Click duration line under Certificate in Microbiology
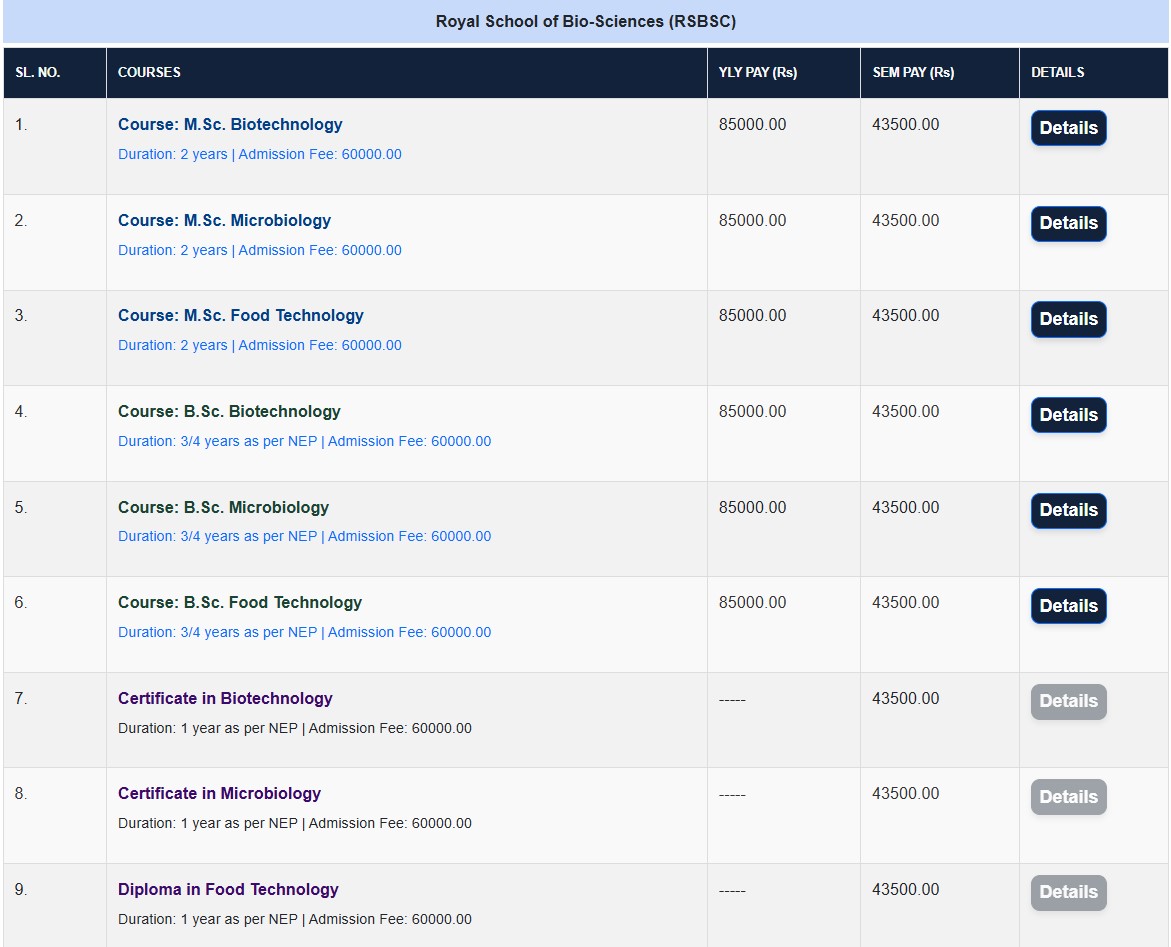Viewport: 1171px width, 947px height. coord(295,823)
